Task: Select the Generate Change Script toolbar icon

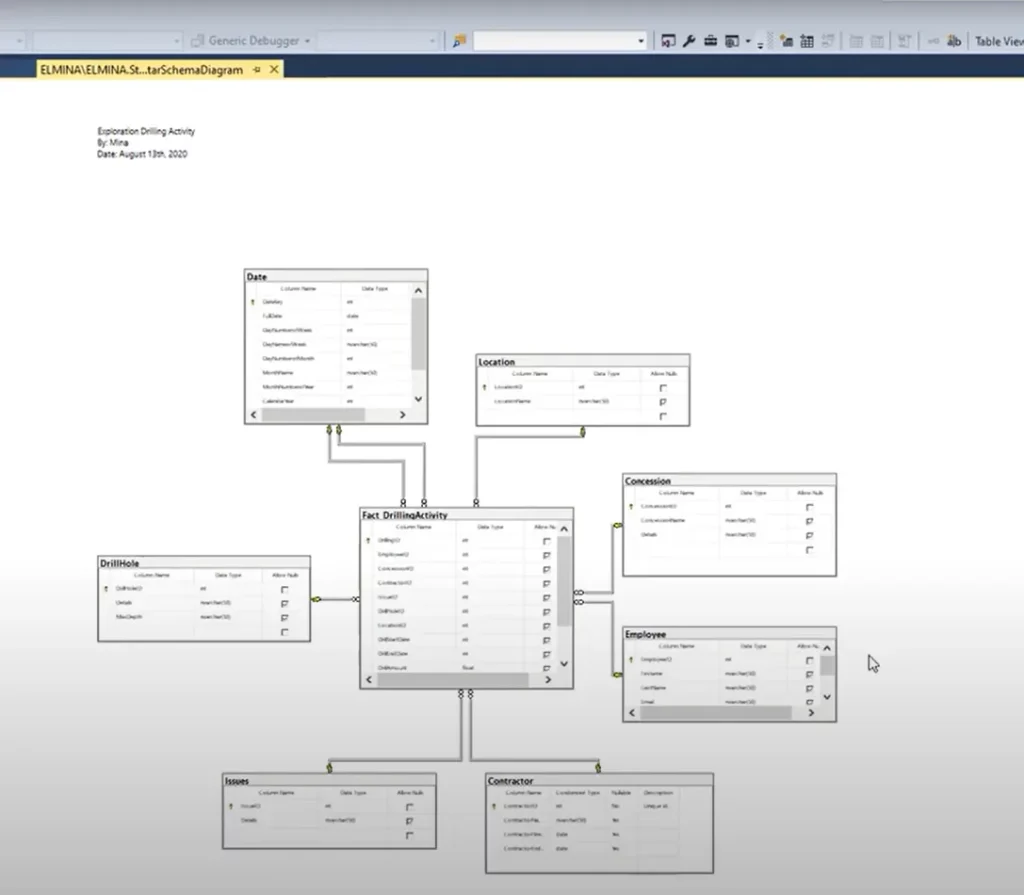Action: 668,41
